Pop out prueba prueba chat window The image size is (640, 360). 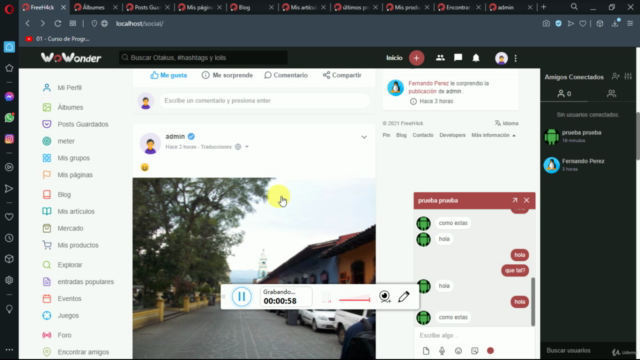515,200
